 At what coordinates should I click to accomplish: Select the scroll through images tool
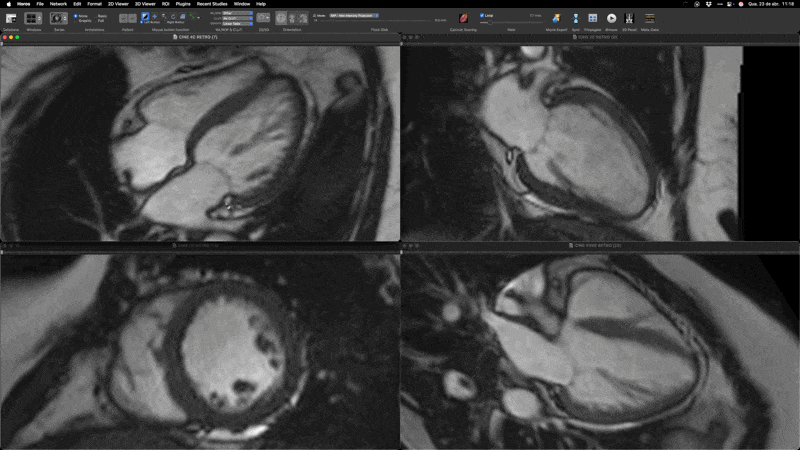(182, 17)
